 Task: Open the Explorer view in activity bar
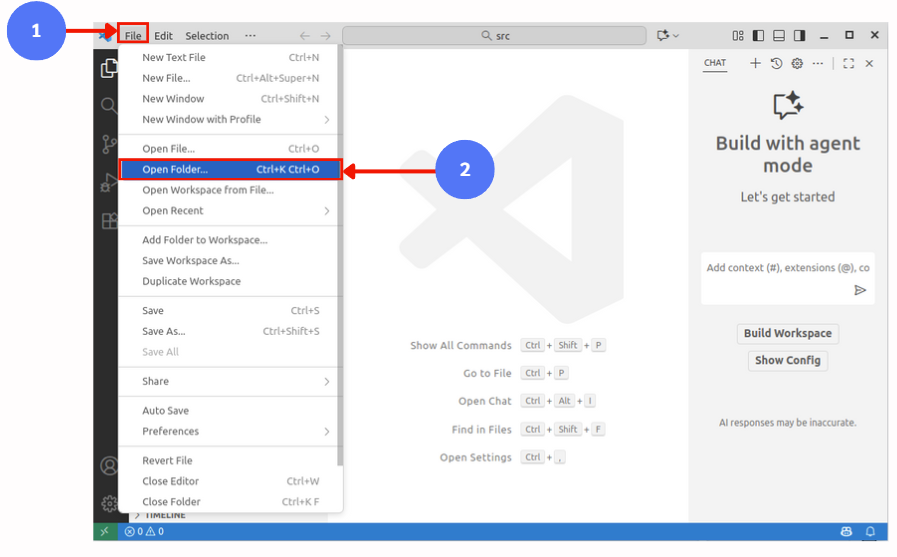click(x=108, y=68)
